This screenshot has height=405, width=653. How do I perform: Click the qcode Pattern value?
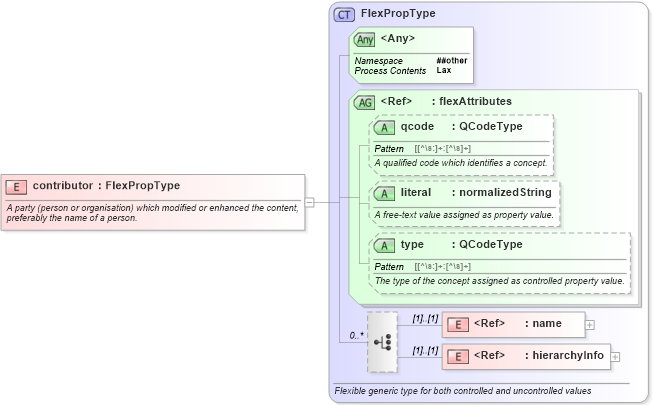(x=442, y=149)
